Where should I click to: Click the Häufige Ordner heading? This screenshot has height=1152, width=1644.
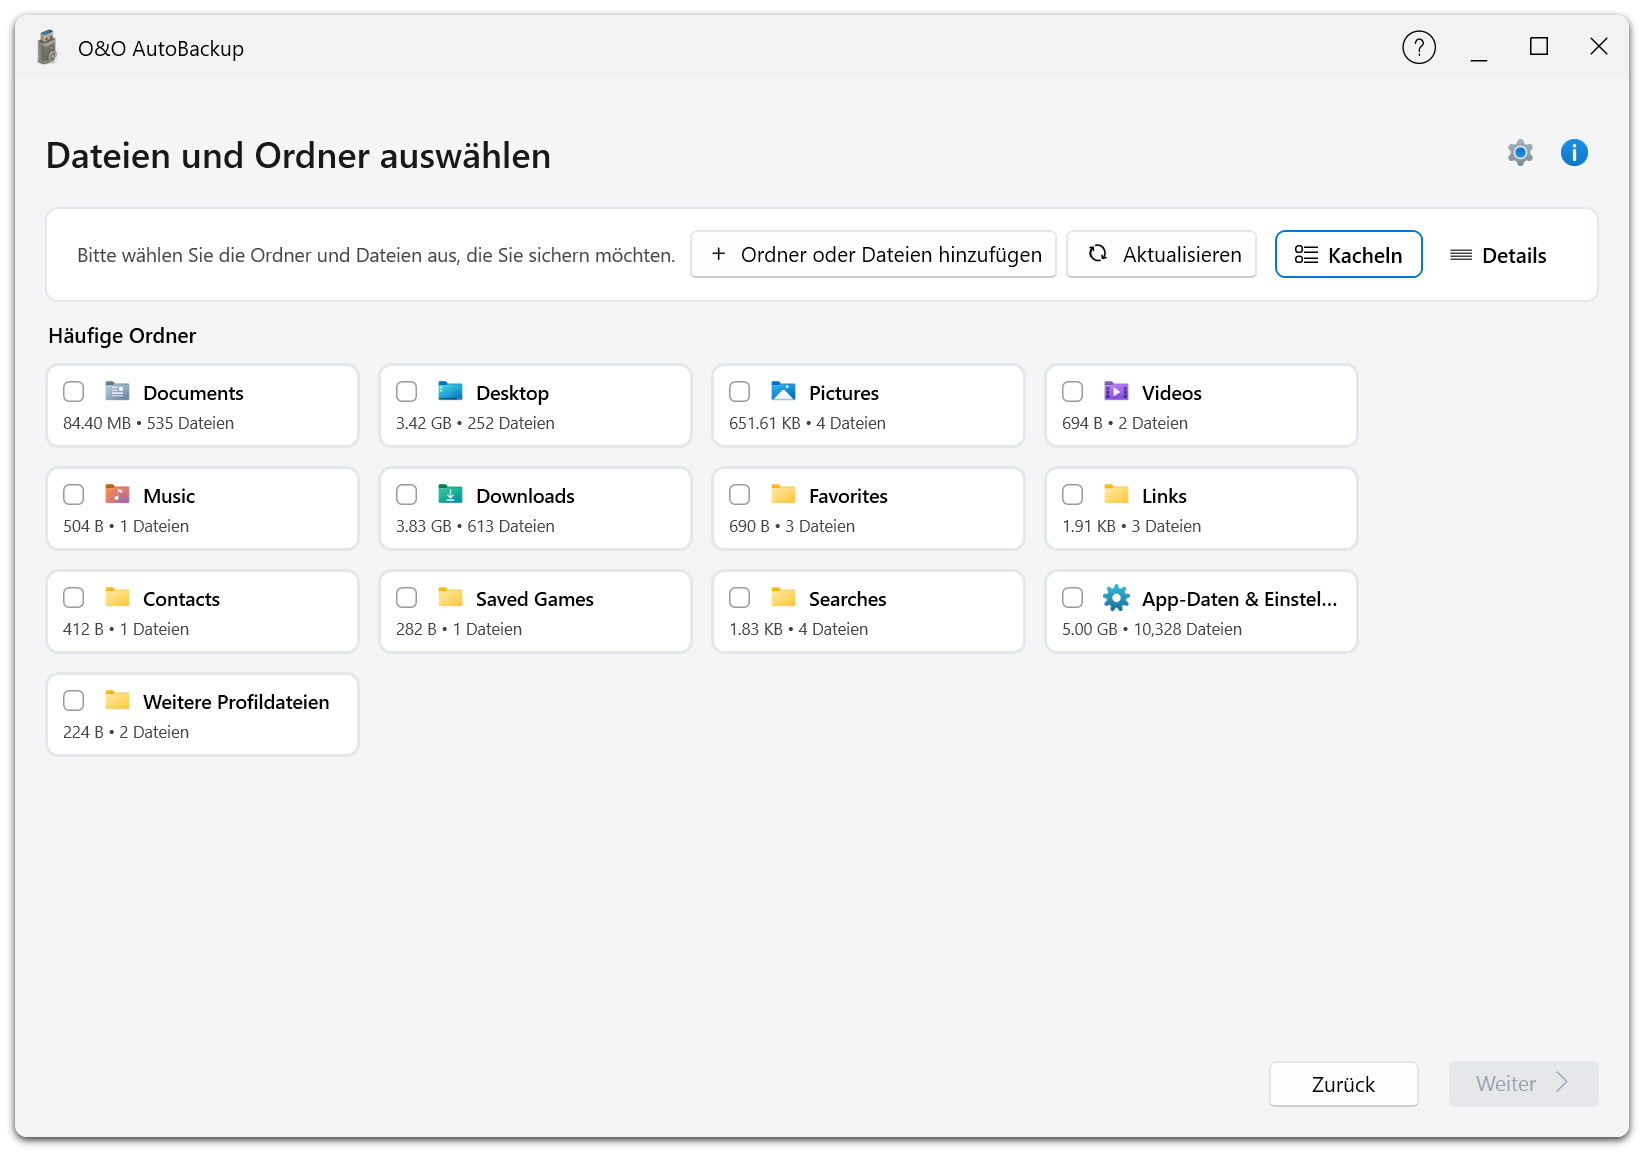click(122, 336)
